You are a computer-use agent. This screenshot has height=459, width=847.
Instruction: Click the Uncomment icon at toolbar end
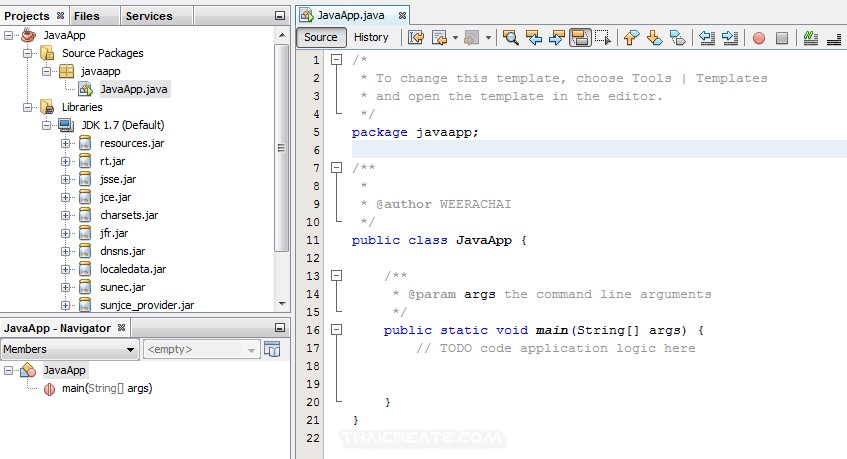(834, 38)
